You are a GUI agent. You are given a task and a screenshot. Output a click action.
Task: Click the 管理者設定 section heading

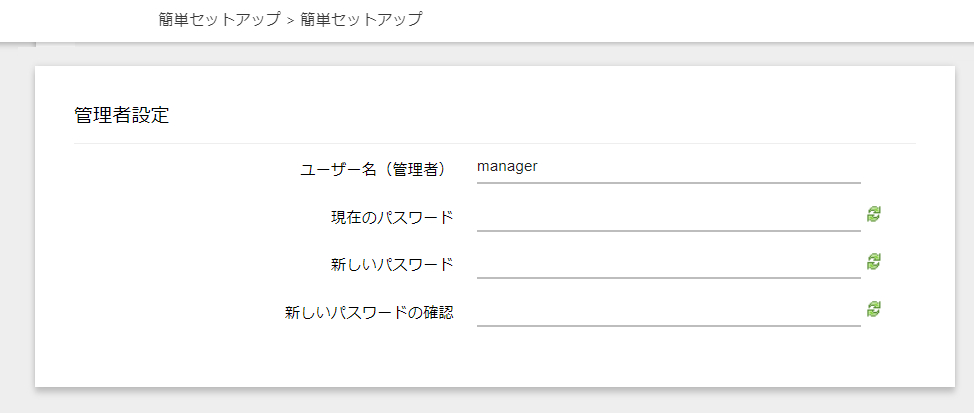tap(122, 116)
